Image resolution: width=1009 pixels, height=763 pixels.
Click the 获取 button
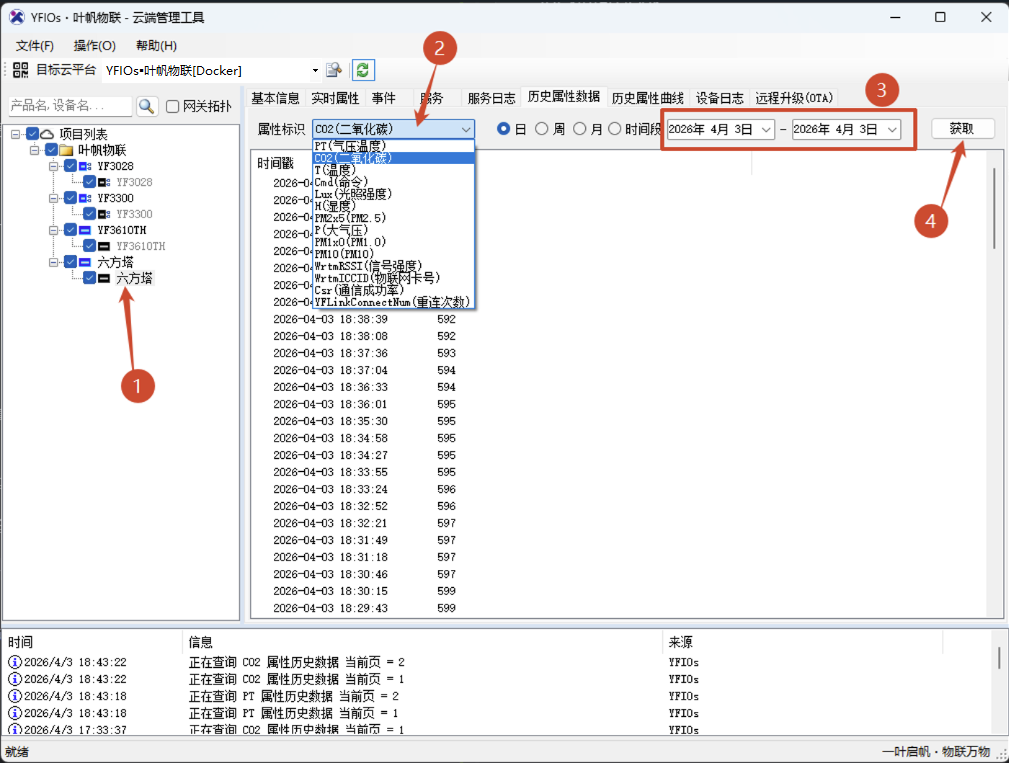[x=962, y=129]
